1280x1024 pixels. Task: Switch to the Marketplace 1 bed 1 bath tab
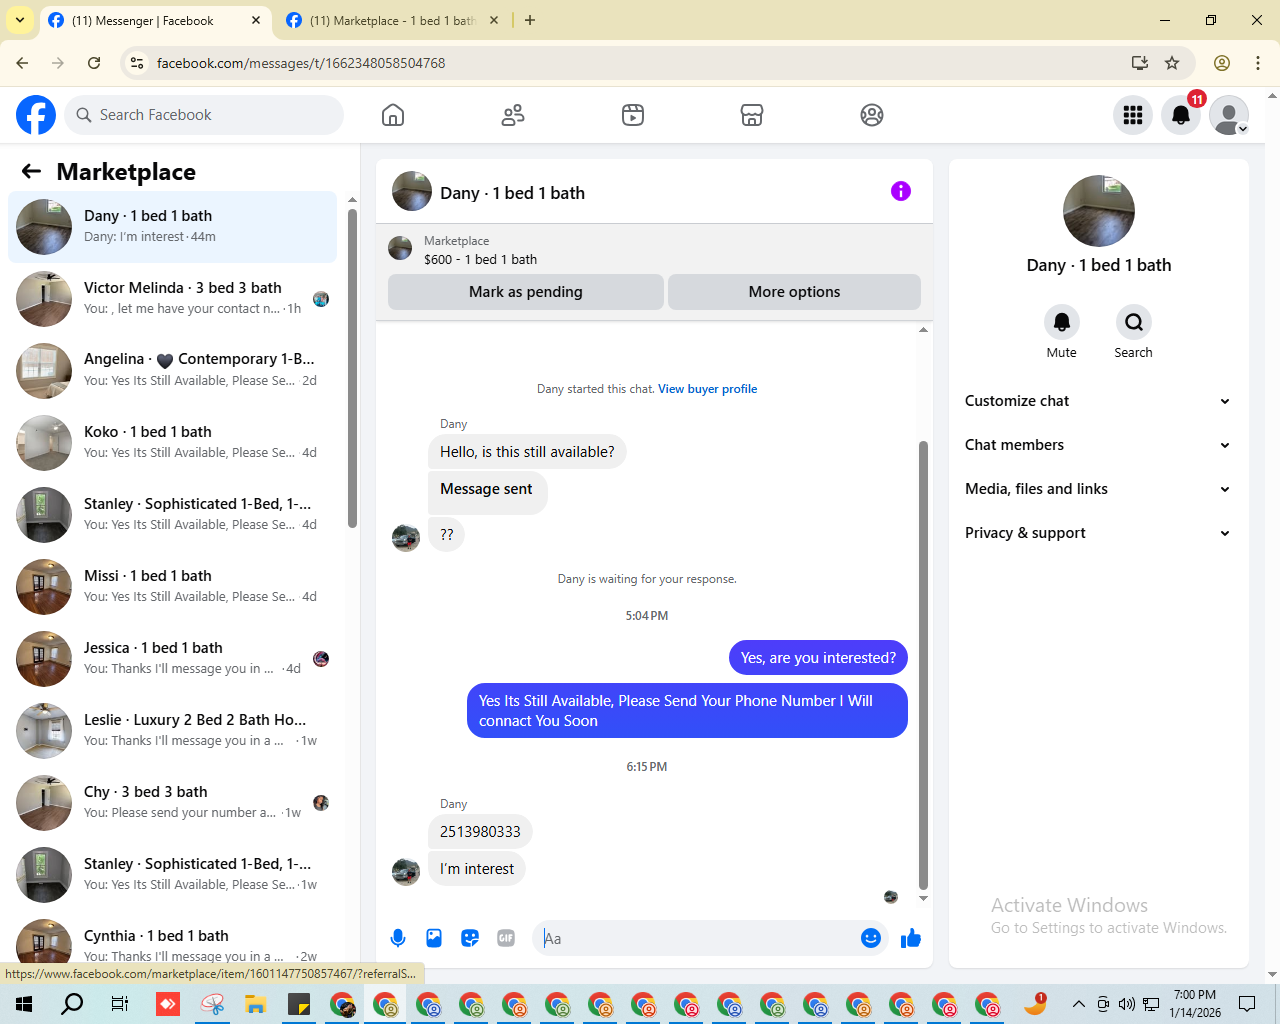(393, 20)
